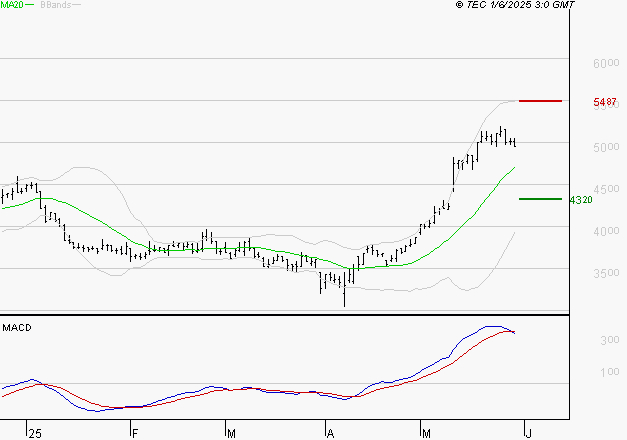Click the 6000 price axis label

(x=604, y=63)
